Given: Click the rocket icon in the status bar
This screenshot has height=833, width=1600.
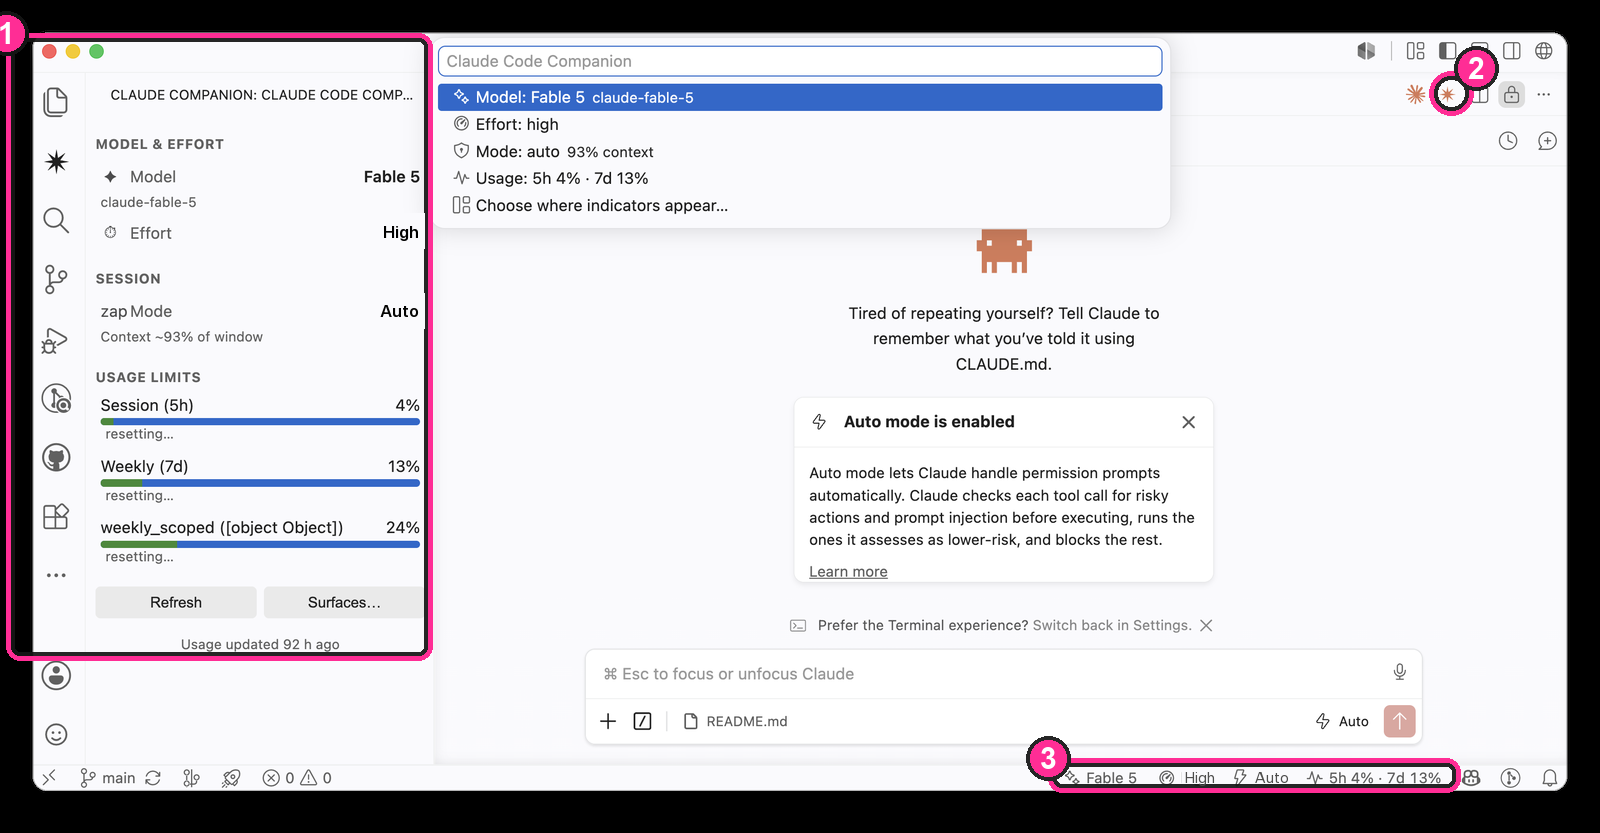Looking at the screenshot, I should coord(231,778).
